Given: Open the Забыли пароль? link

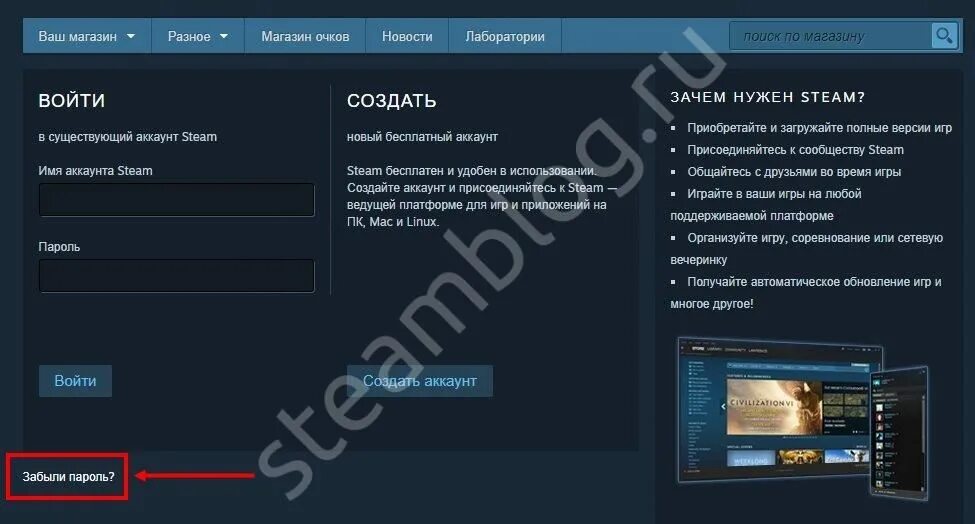Looking at the screenshot, I should 68,477.
